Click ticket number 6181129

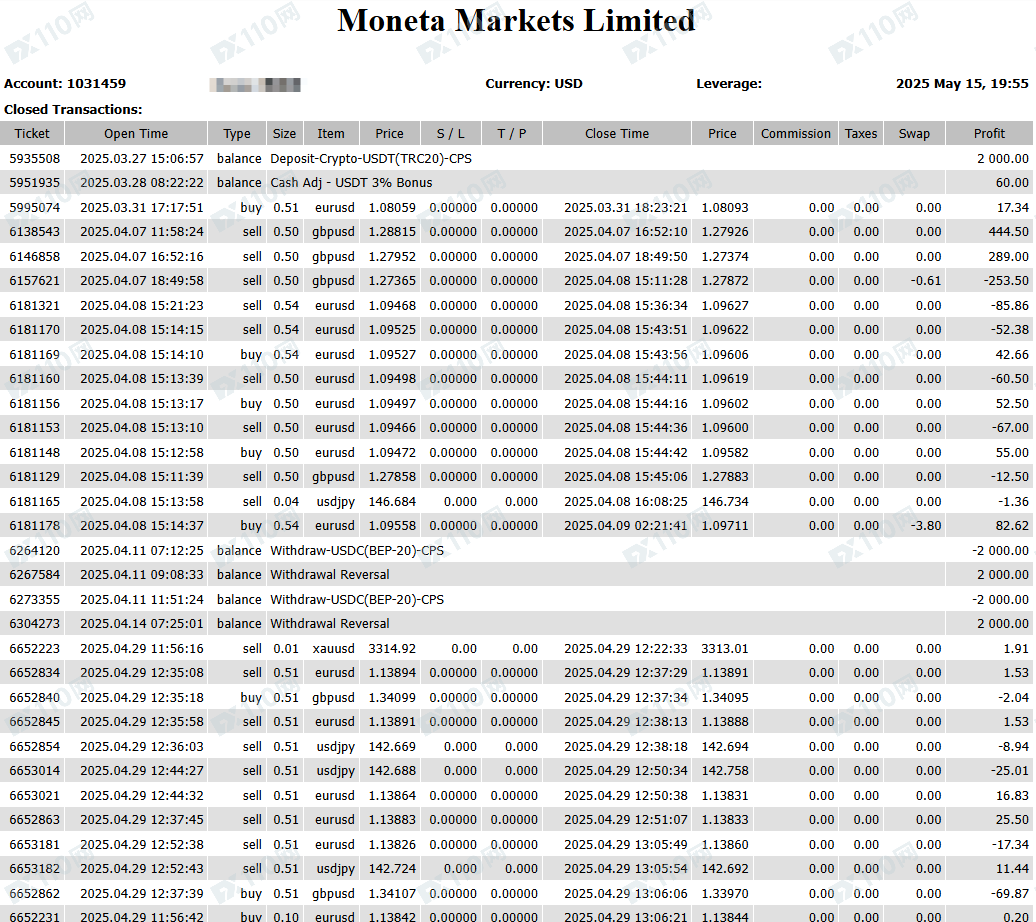pos(34,476)
